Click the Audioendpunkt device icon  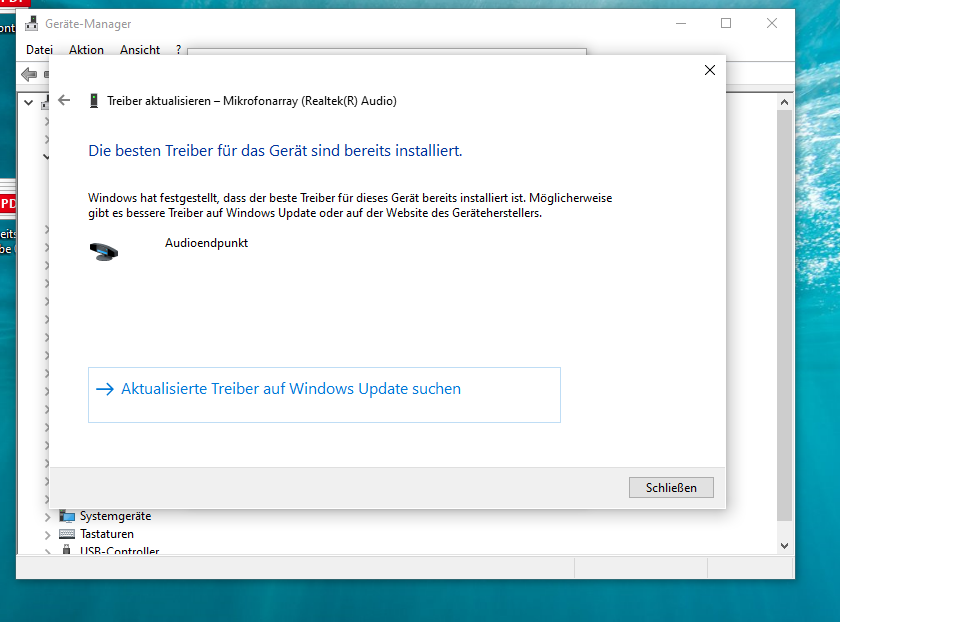pyautogui.click(x=103, y=251)
